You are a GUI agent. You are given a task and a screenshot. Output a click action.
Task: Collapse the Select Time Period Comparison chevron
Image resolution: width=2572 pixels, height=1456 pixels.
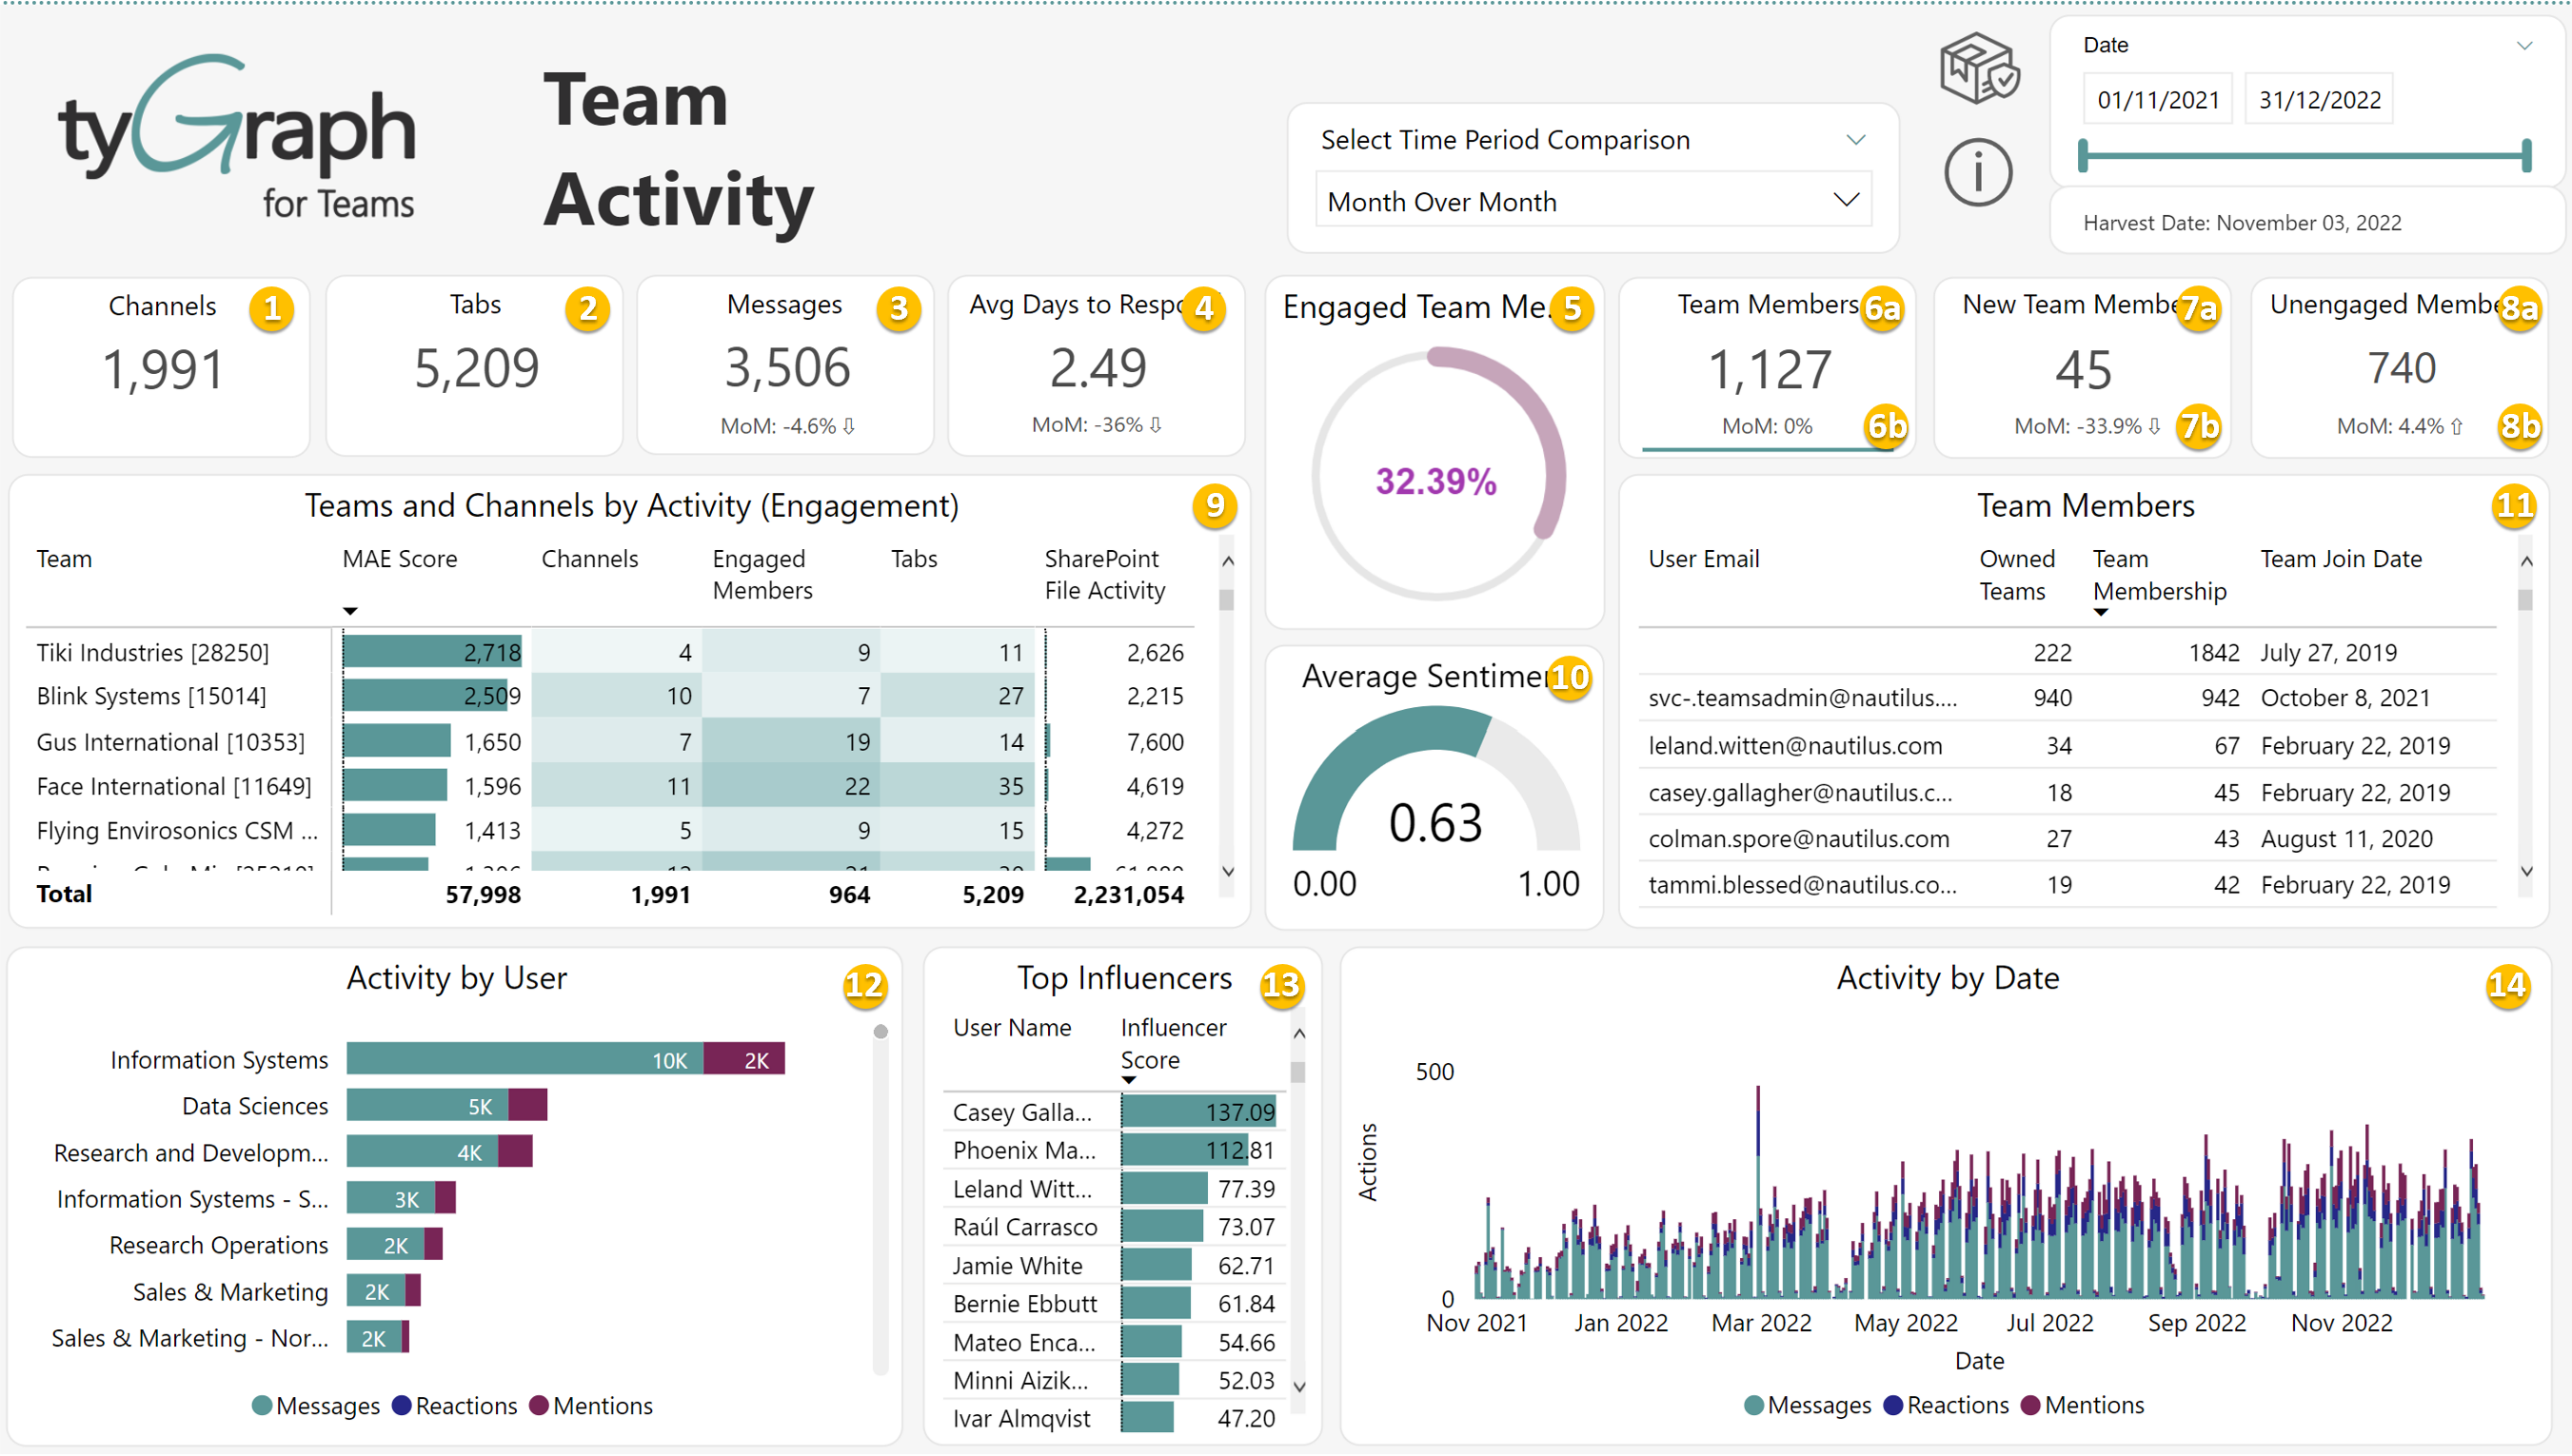pos(1855,139)
